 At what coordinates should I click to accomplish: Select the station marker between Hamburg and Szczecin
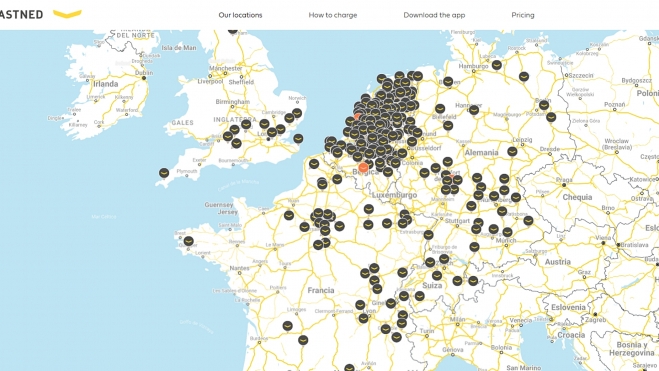click(524, 77)
